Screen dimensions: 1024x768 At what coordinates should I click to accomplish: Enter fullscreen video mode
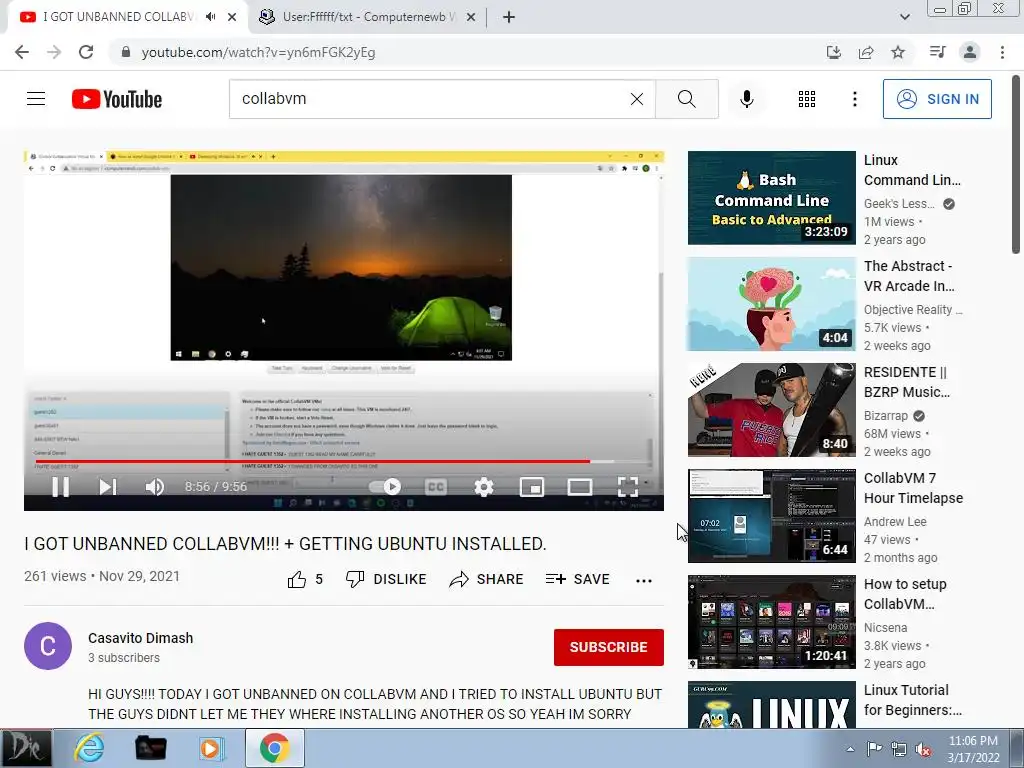tap(628, 487)
